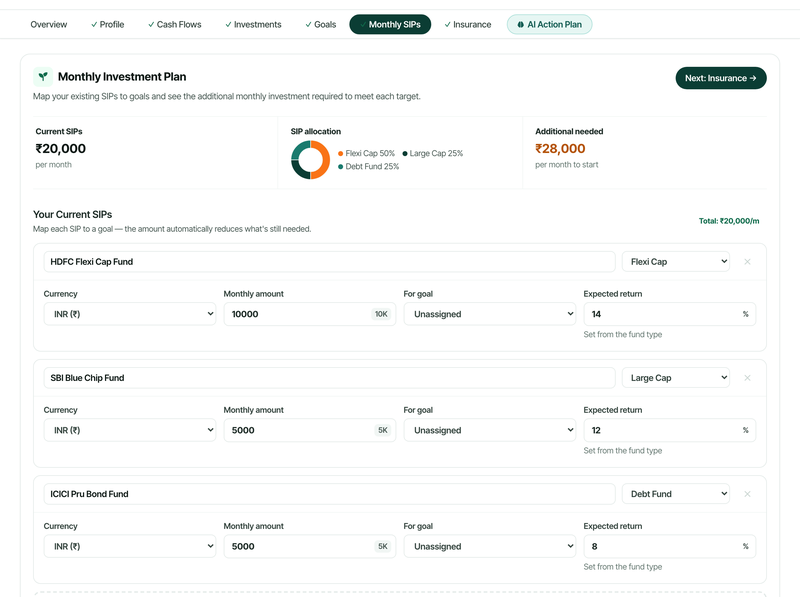Click the ₹28,000 Additional needed value

point(560,149)
